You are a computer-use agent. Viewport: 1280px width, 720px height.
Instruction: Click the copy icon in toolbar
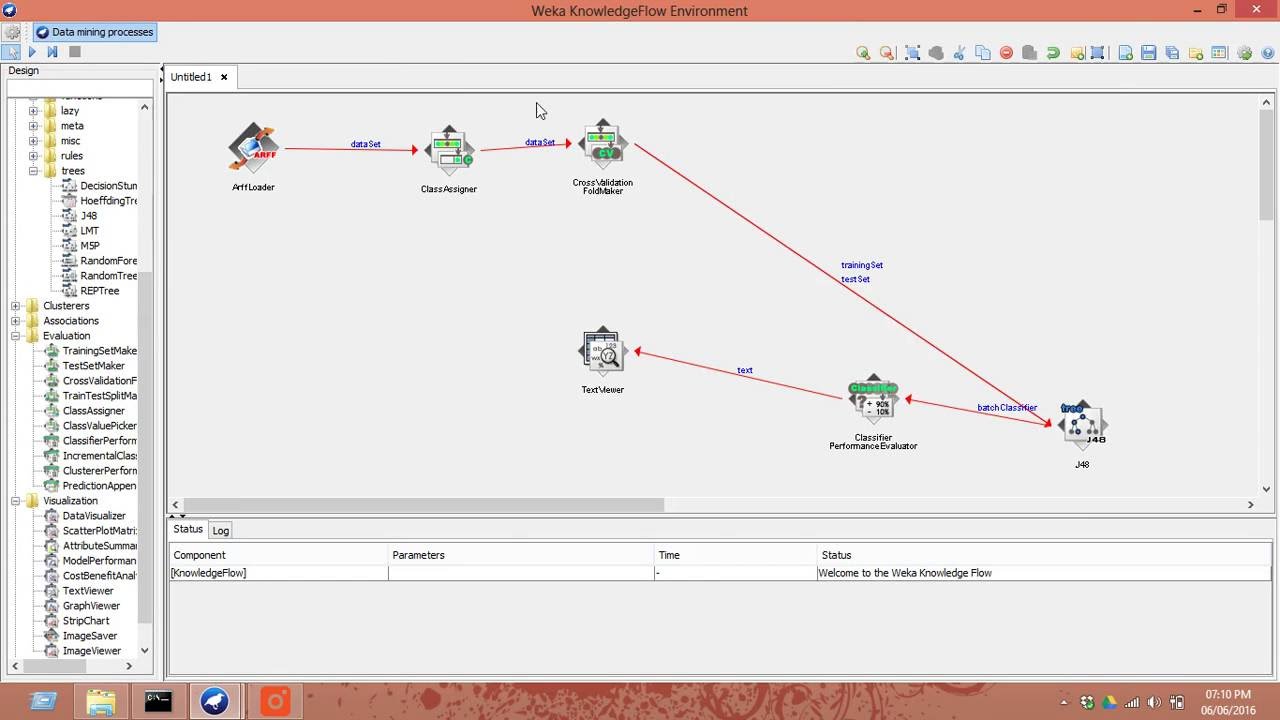982,53
